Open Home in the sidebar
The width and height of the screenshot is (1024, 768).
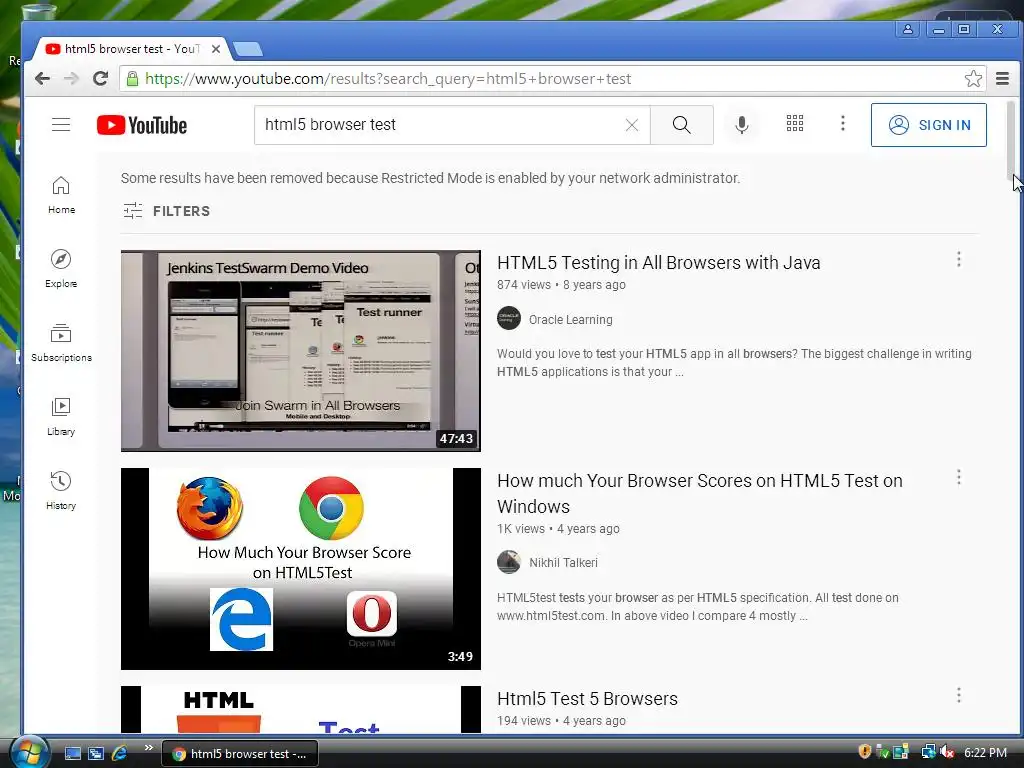click(x=61, y=195)
